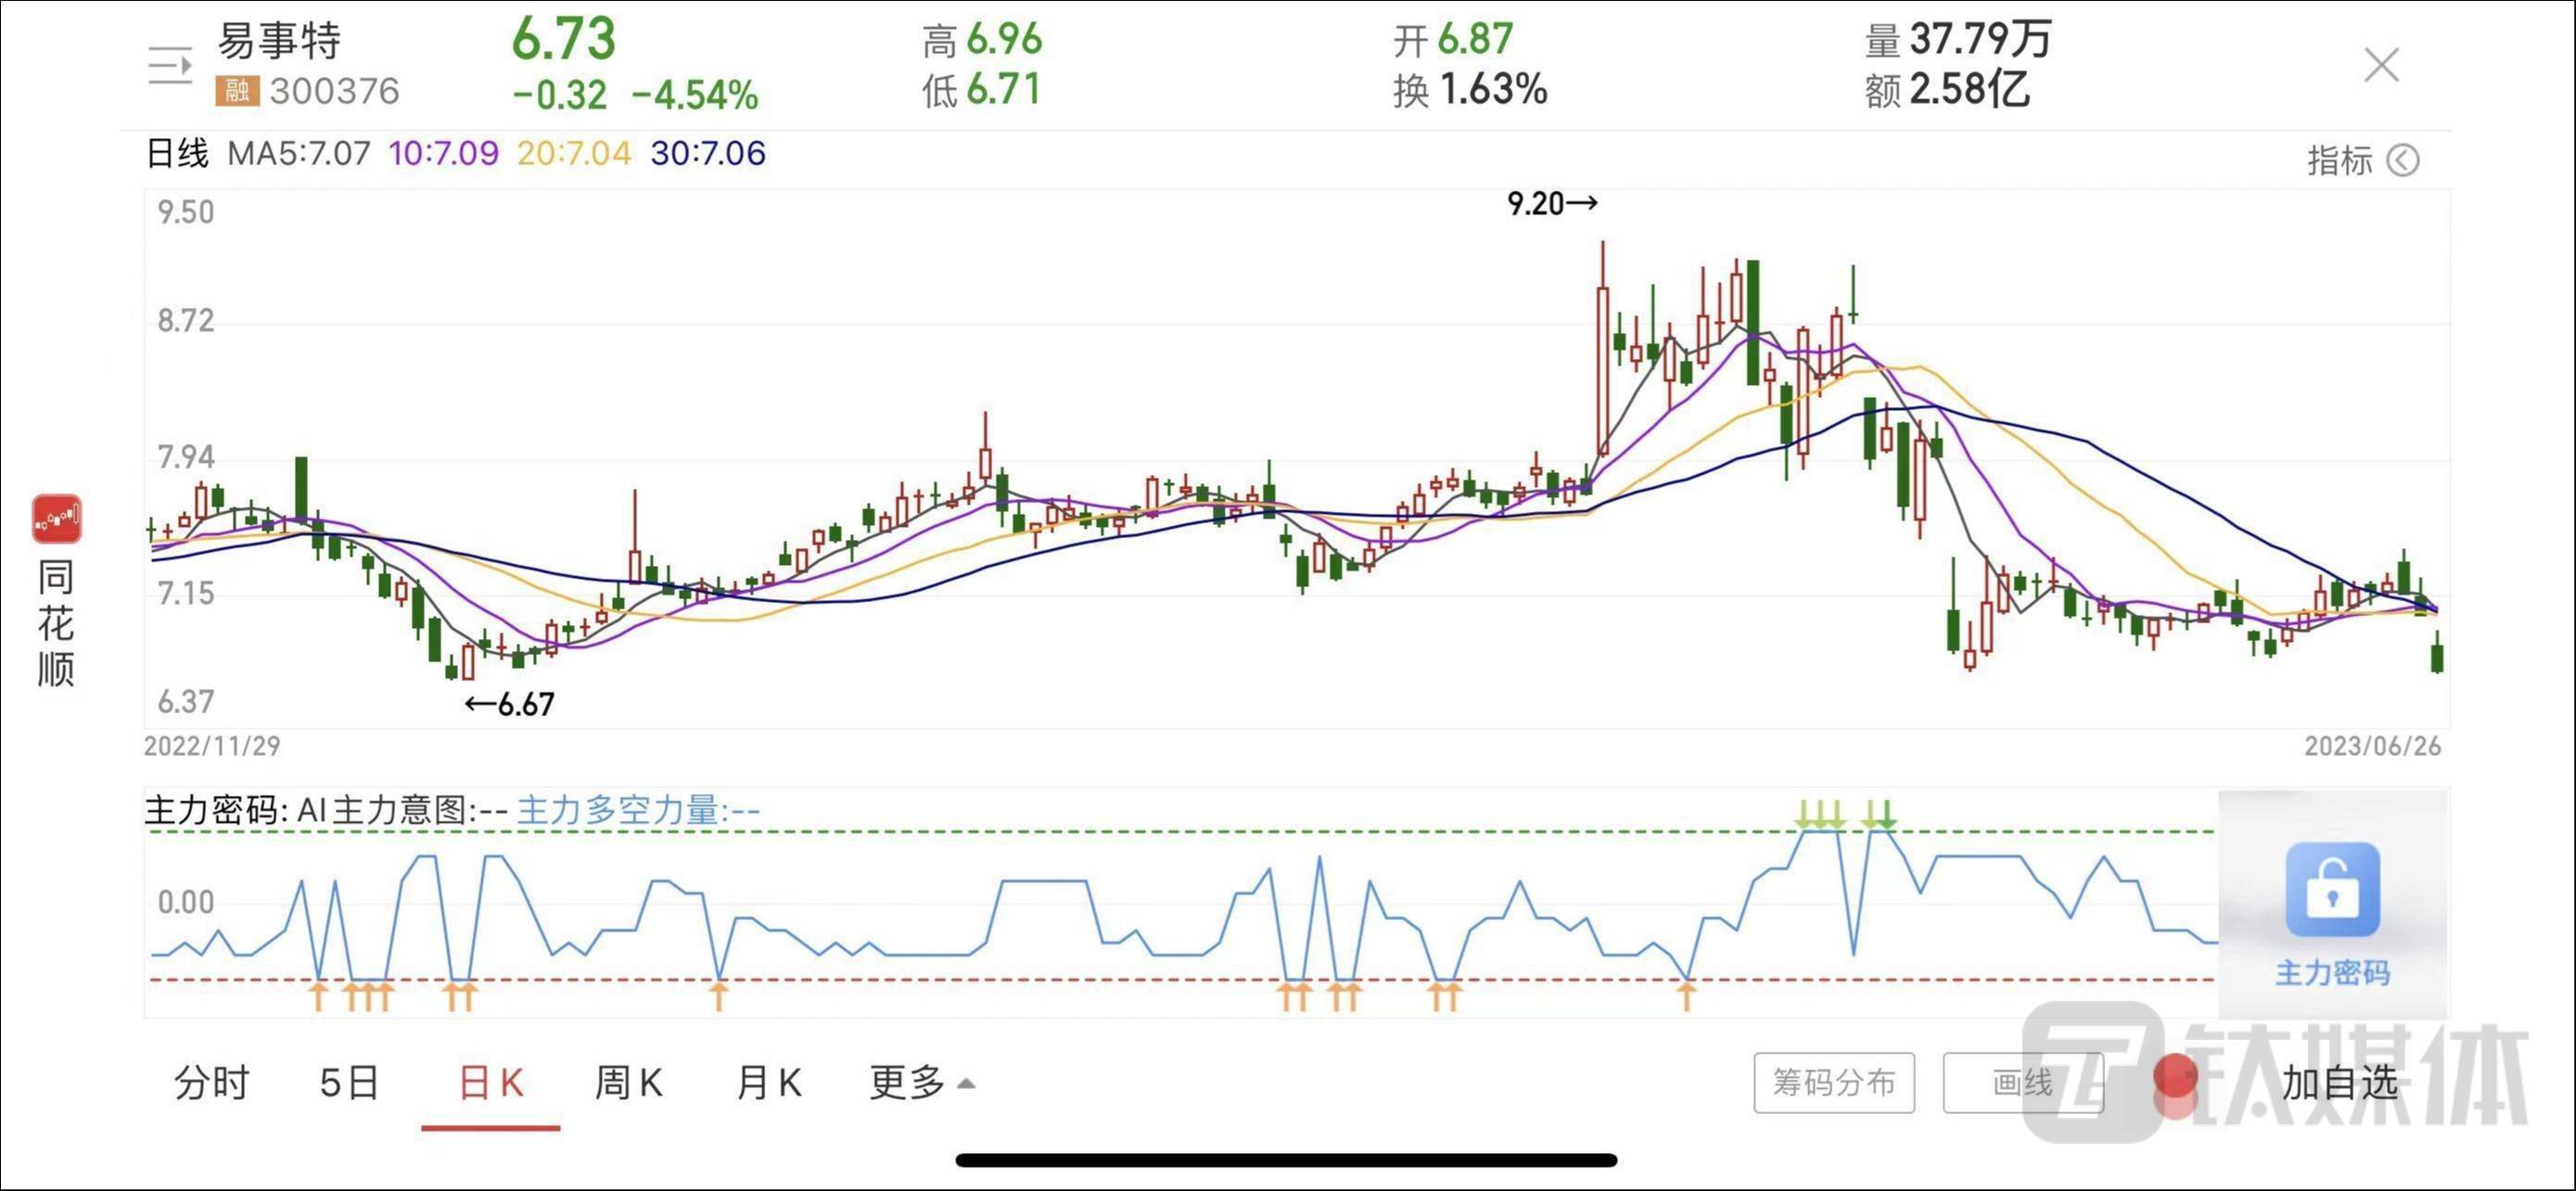Screen dimensions: 2576x1191
Task: Tap the stock code 300376
Action: [x=335, y=92]
